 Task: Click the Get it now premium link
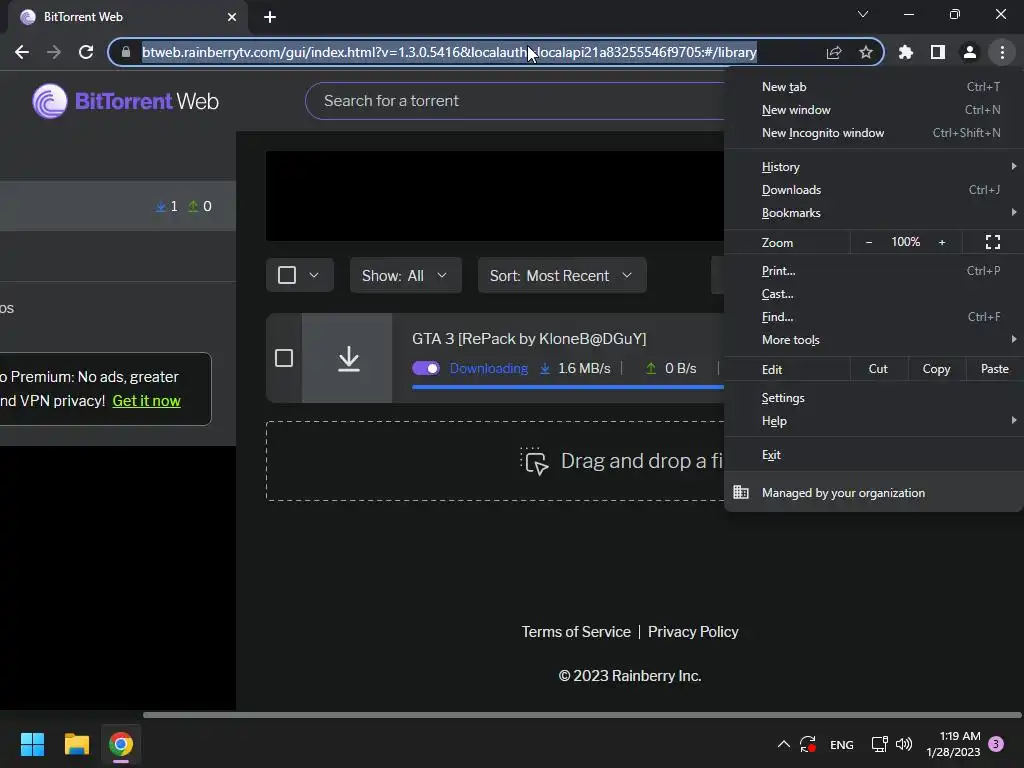point(146,401)
